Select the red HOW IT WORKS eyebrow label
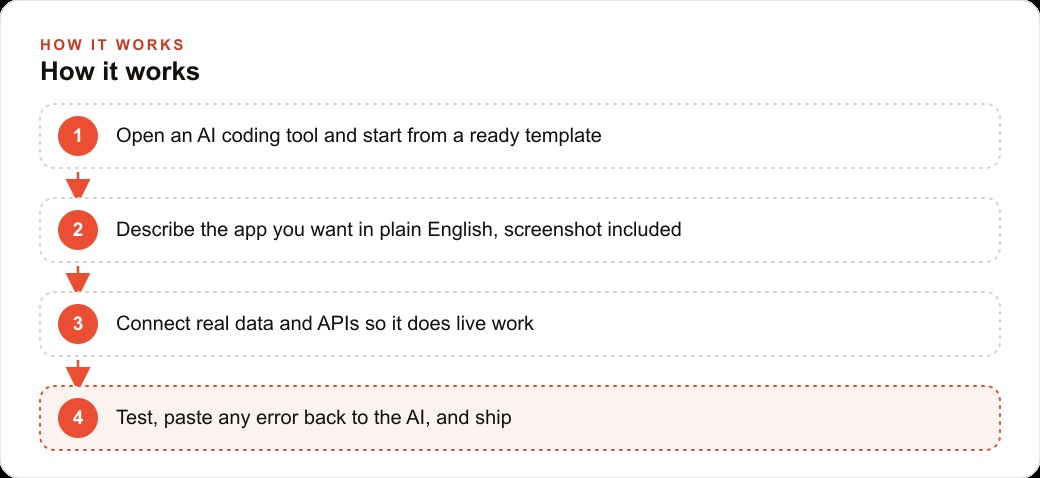The image size is (1040, 478). tap(112, 45)
